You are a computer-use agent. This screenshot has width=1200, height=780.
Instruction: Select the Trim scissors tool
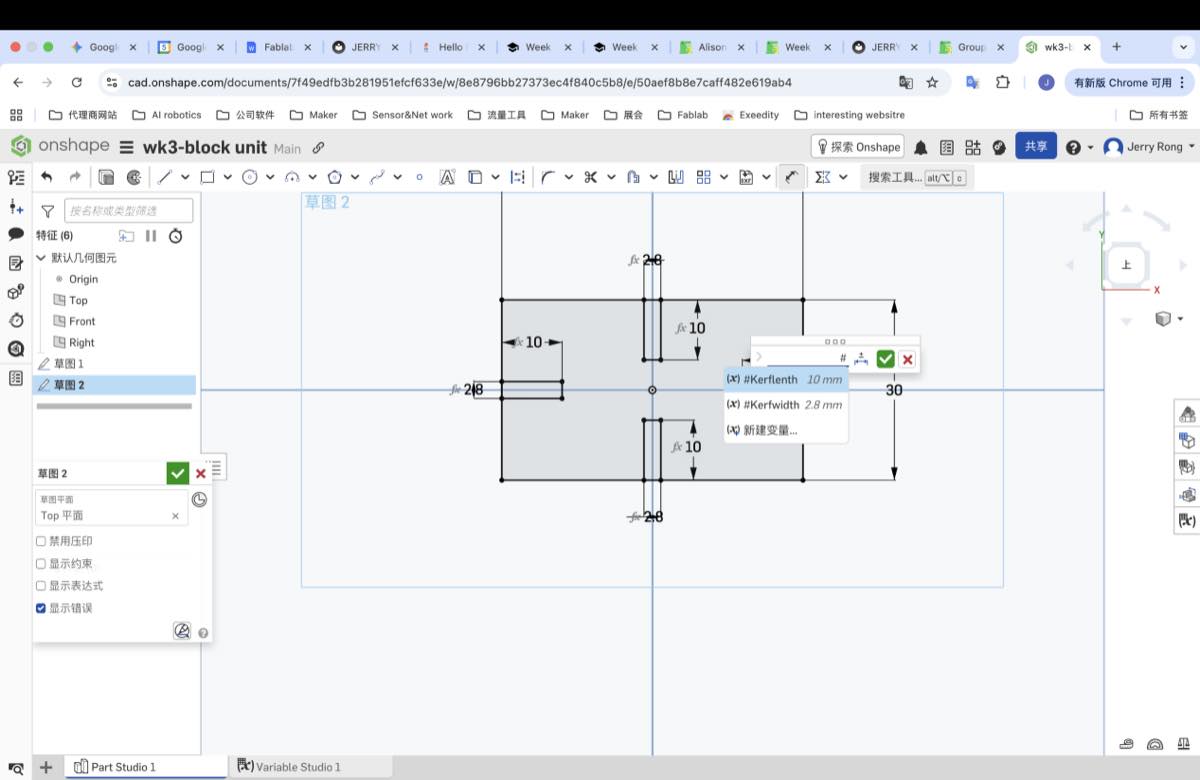click(590, 177)
